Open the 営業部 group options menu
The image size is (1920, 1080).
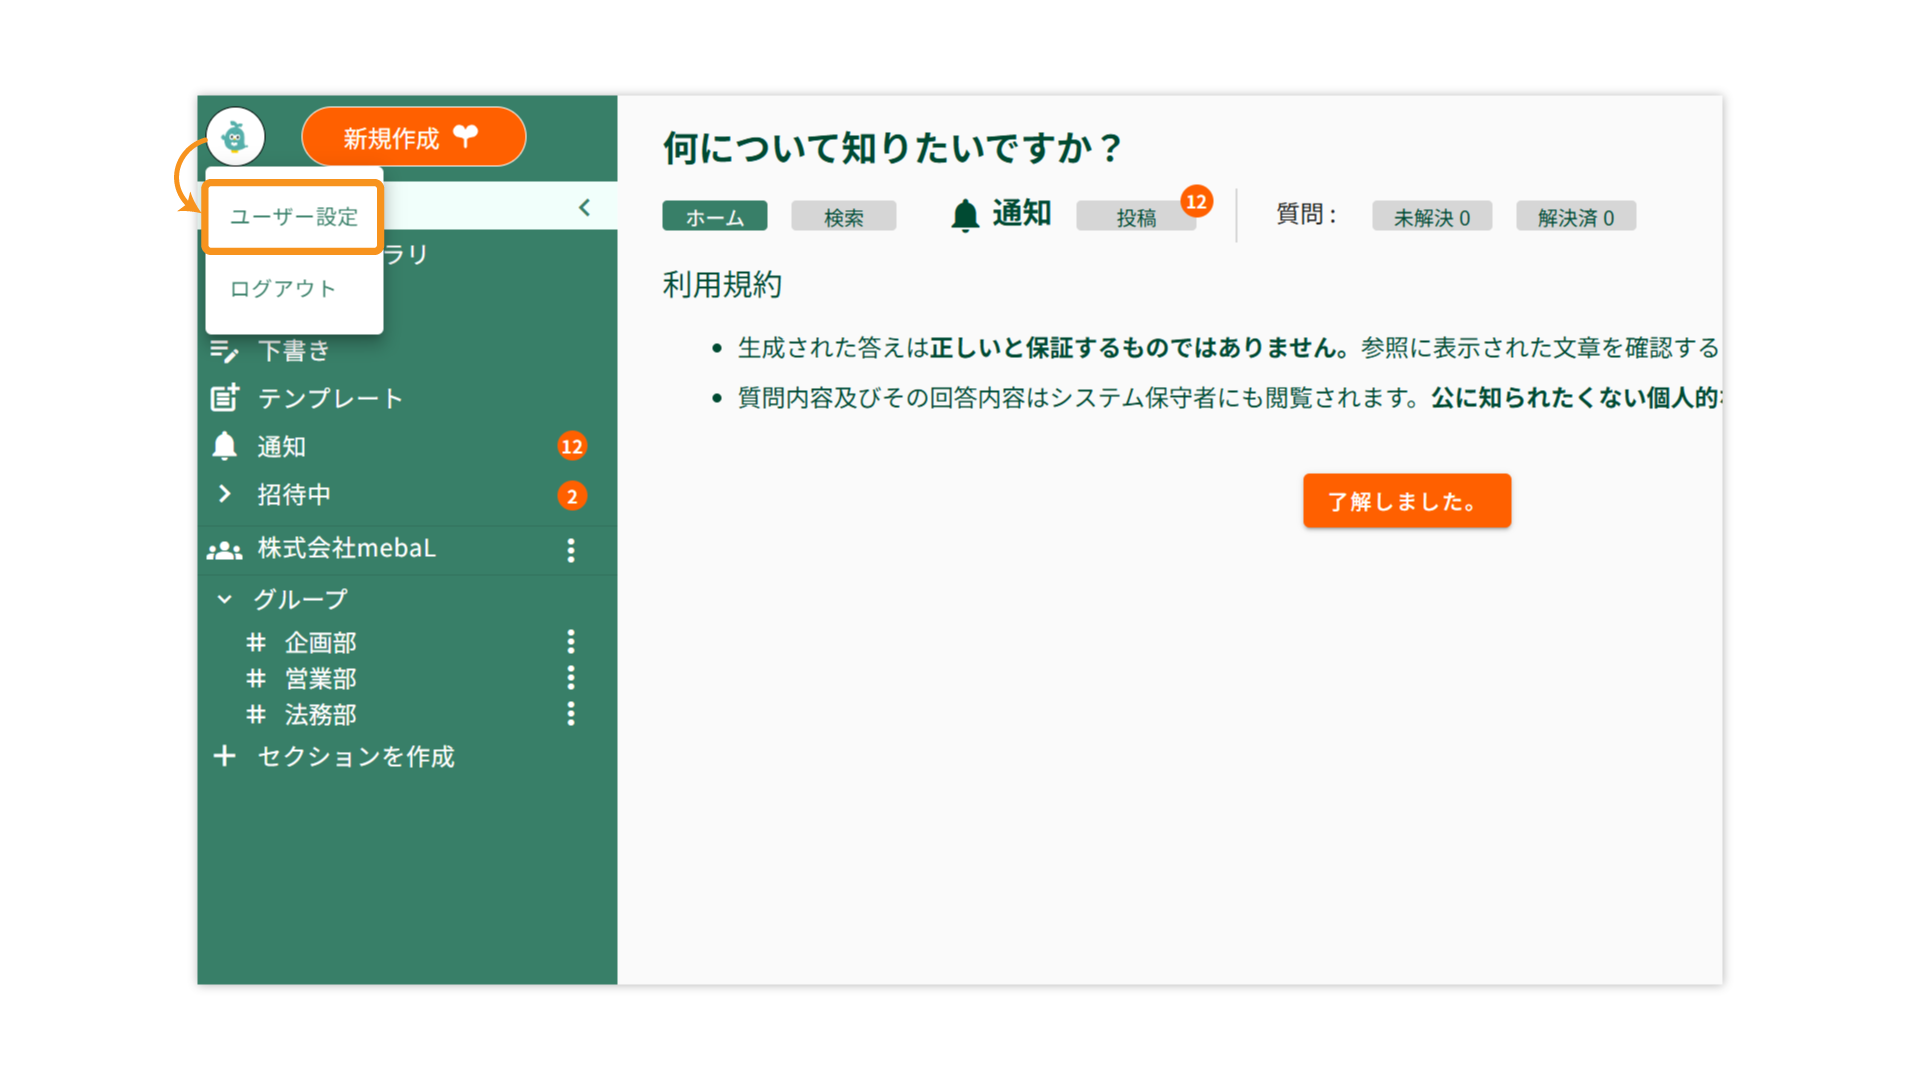(571, 678)
